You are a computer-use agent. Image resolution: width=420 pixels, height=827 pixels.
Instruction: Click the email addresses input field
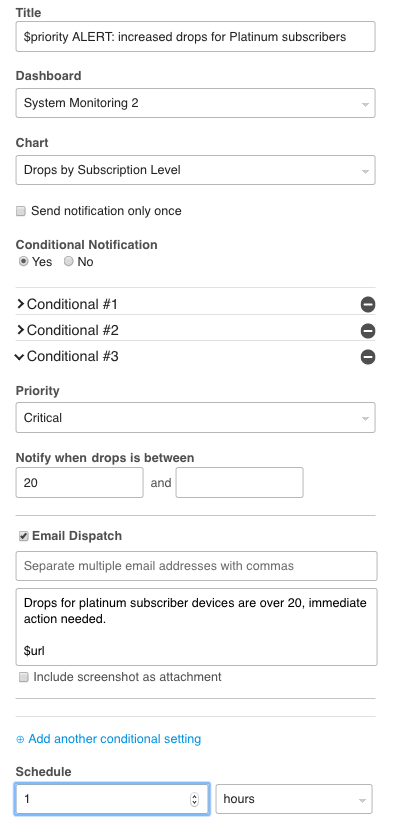(196, 566)
